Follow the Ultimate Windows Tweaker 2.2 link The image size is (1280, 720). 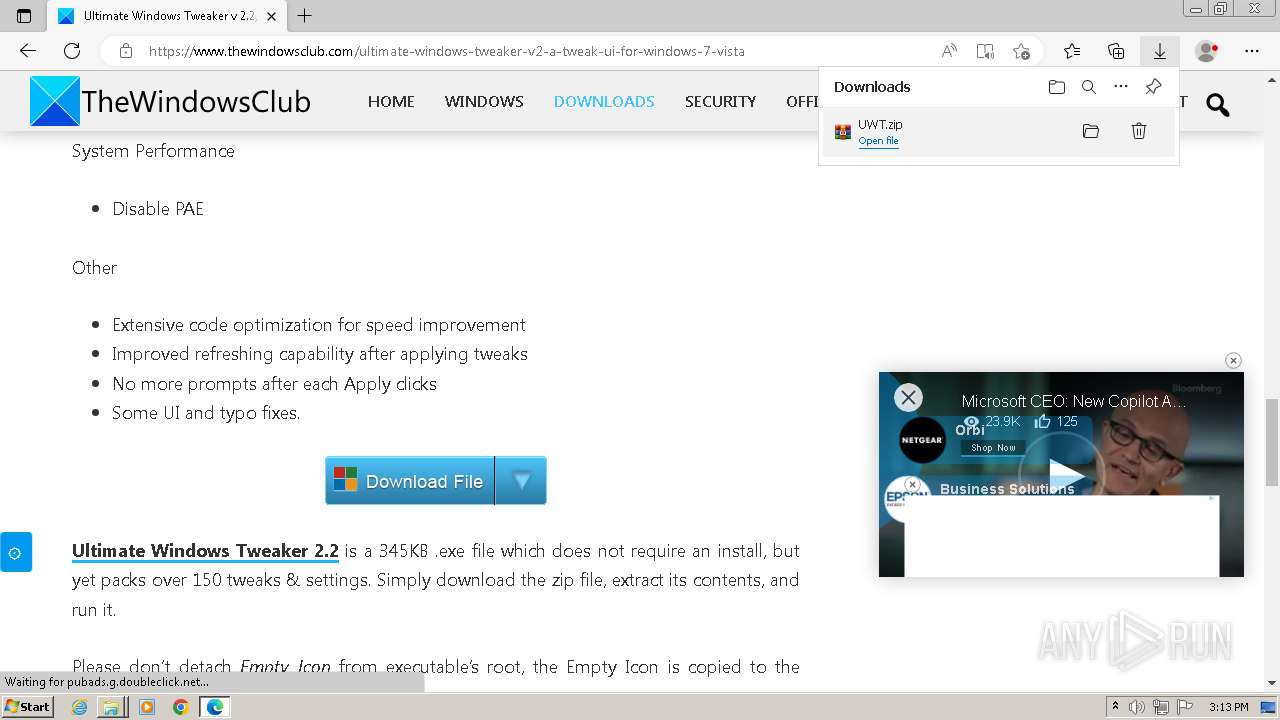tap(205, 551)
